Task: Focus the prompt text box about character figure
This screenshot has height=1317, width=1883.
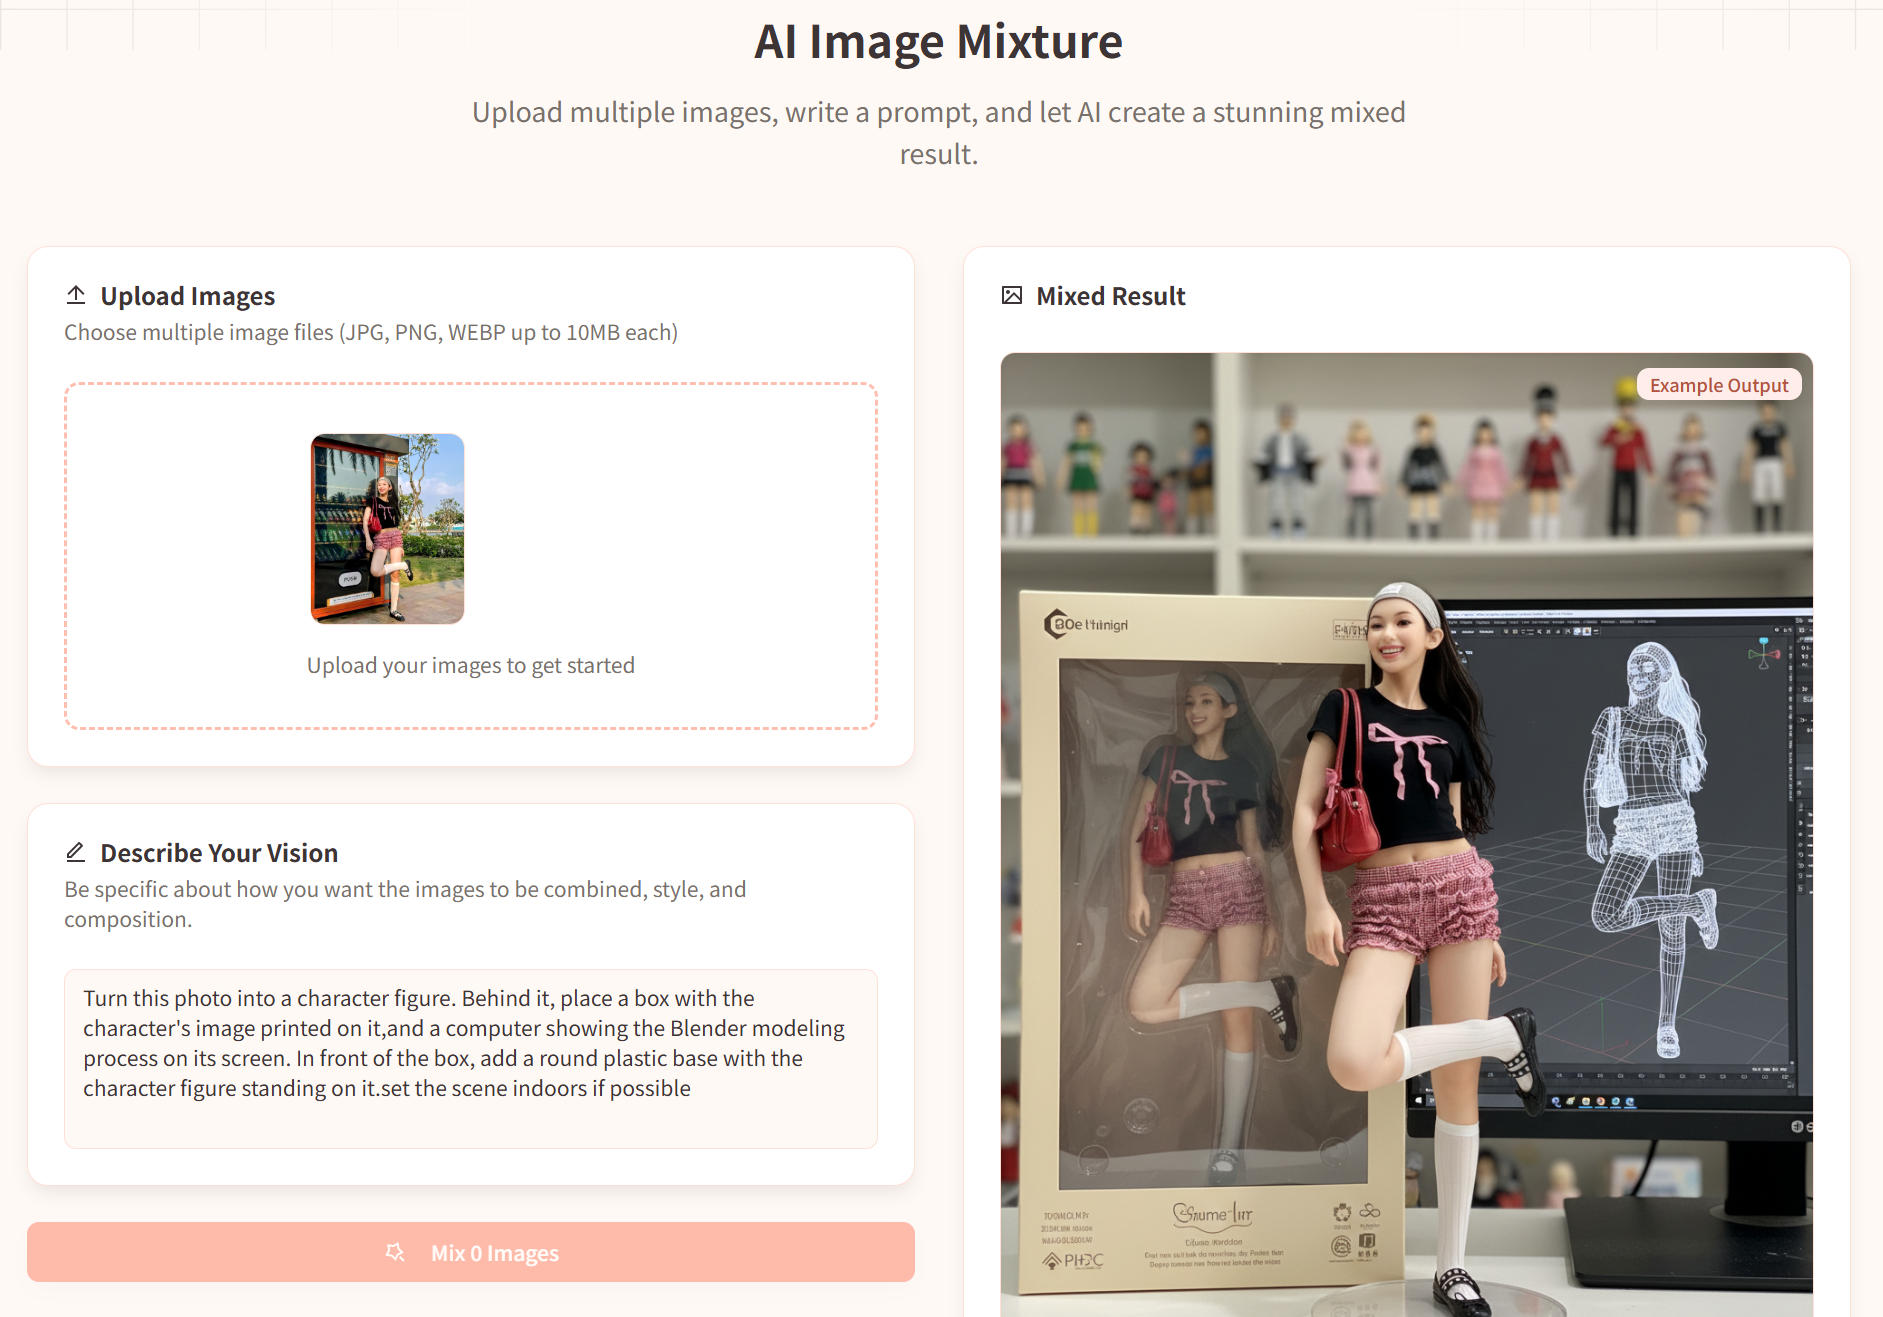Action: 470,1057
